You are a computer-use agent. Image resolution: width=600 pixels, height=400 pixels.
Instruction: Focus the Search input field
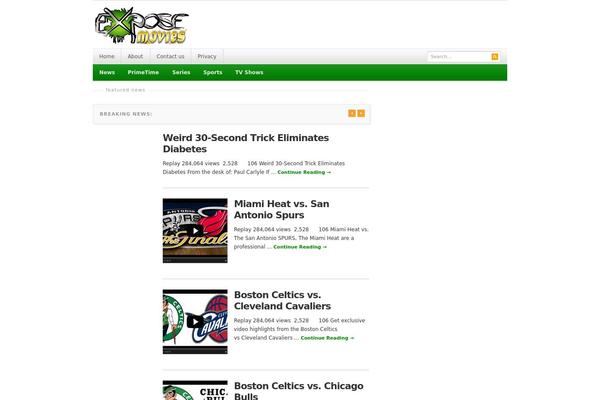tap(459, 57)
